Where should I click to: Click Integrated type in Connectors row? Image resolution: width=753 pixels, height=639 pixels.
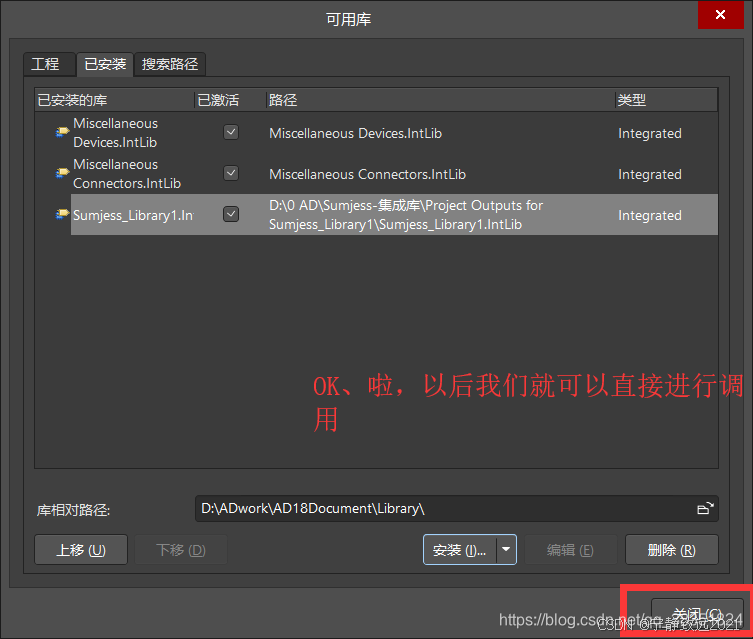tap(650, 174)
